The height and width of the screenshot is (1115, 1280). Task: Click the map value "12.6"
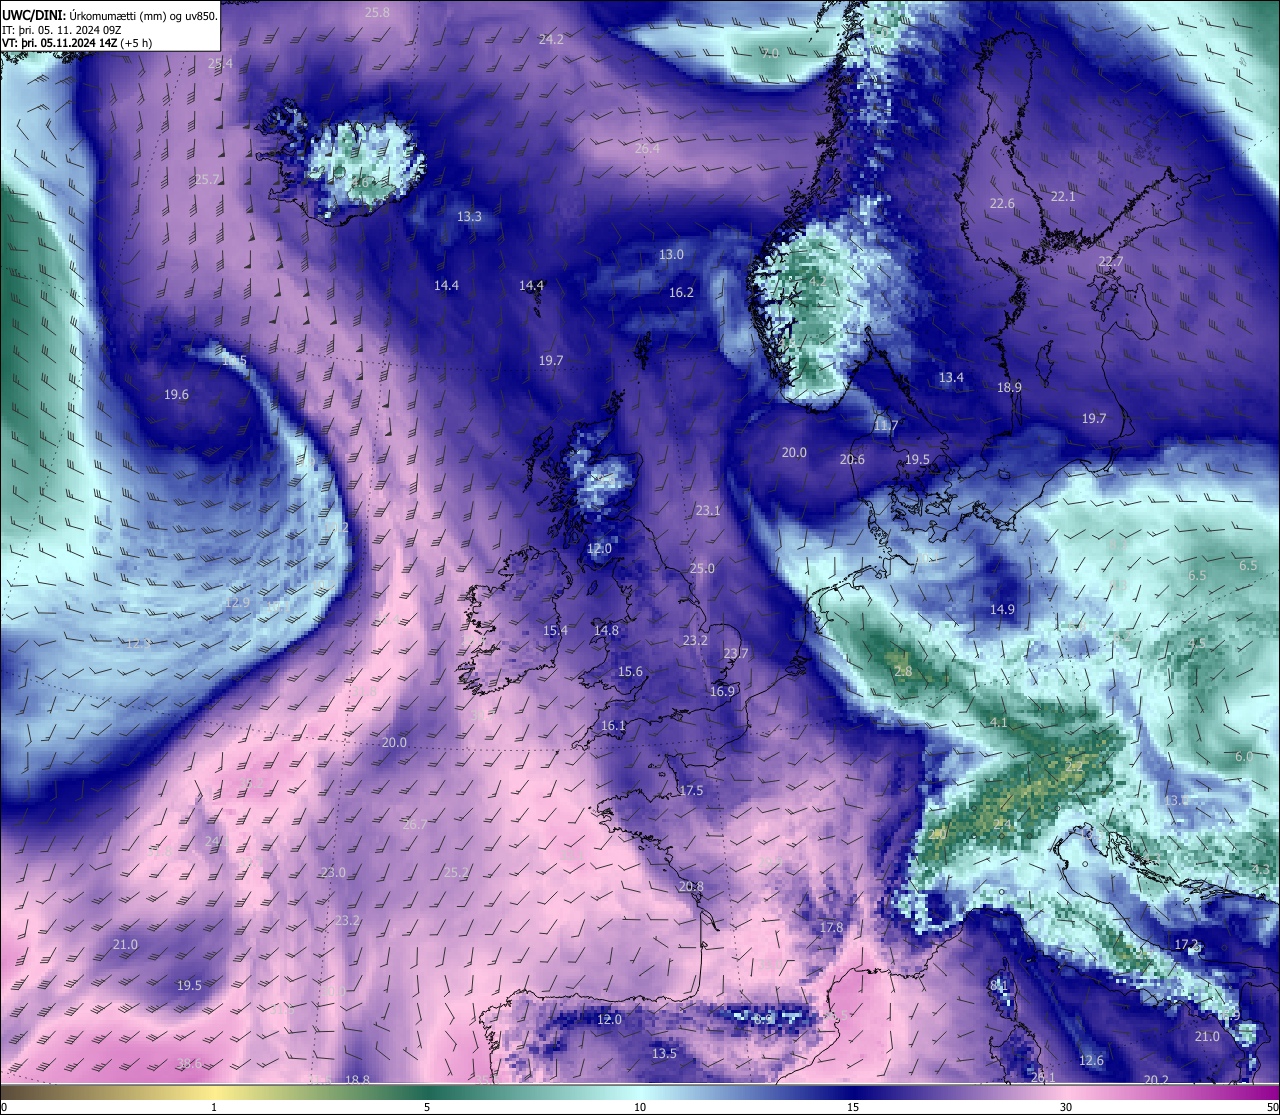[1091, 1060]
